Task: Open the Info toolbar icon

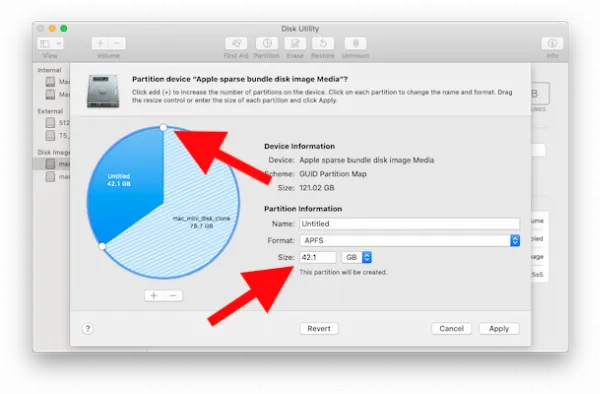Action: point(552,43)
